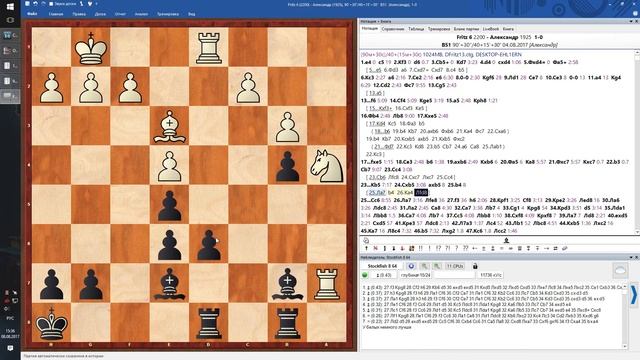Switch to the Главная ribbon tab
The width and height of the screenshot is (640, 360).
point(56,14)
